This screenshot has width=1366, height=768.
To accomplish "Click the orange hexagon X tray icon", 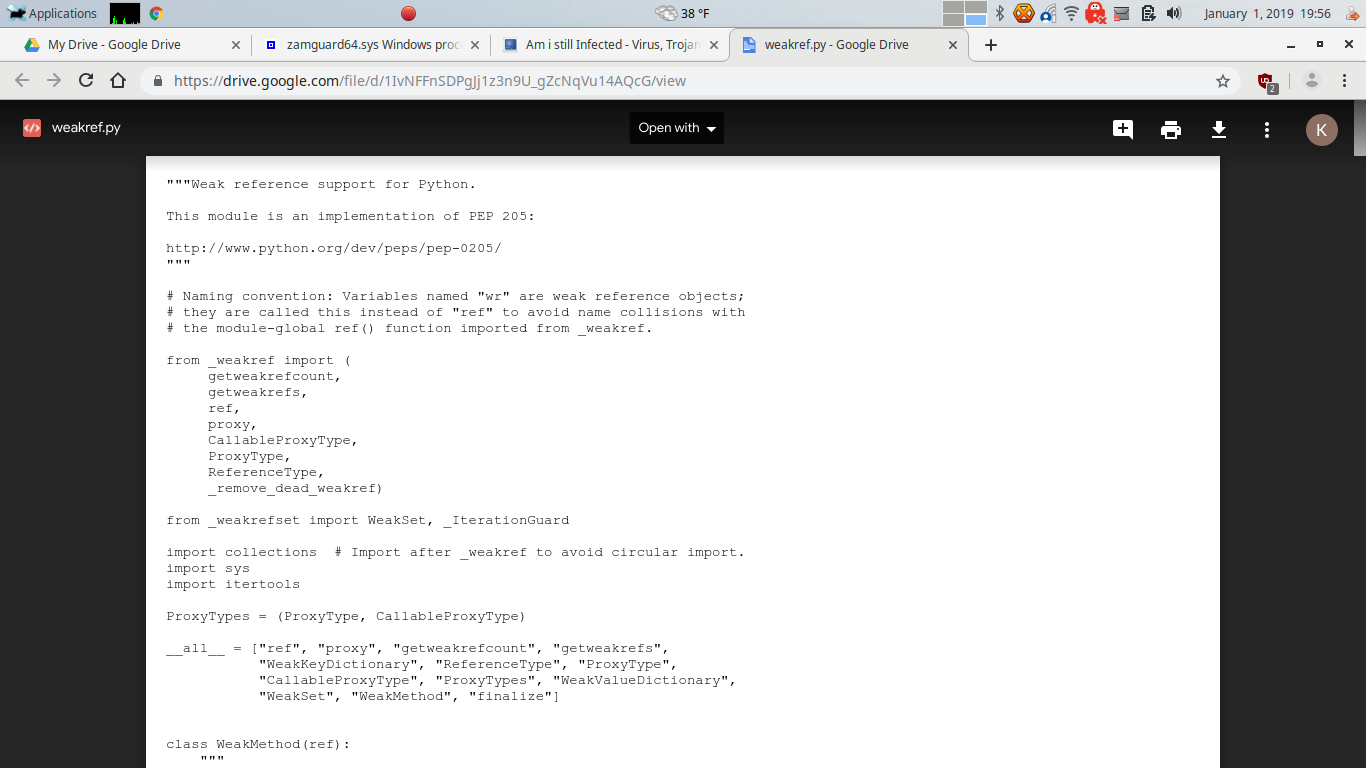I will point(1023,13).
